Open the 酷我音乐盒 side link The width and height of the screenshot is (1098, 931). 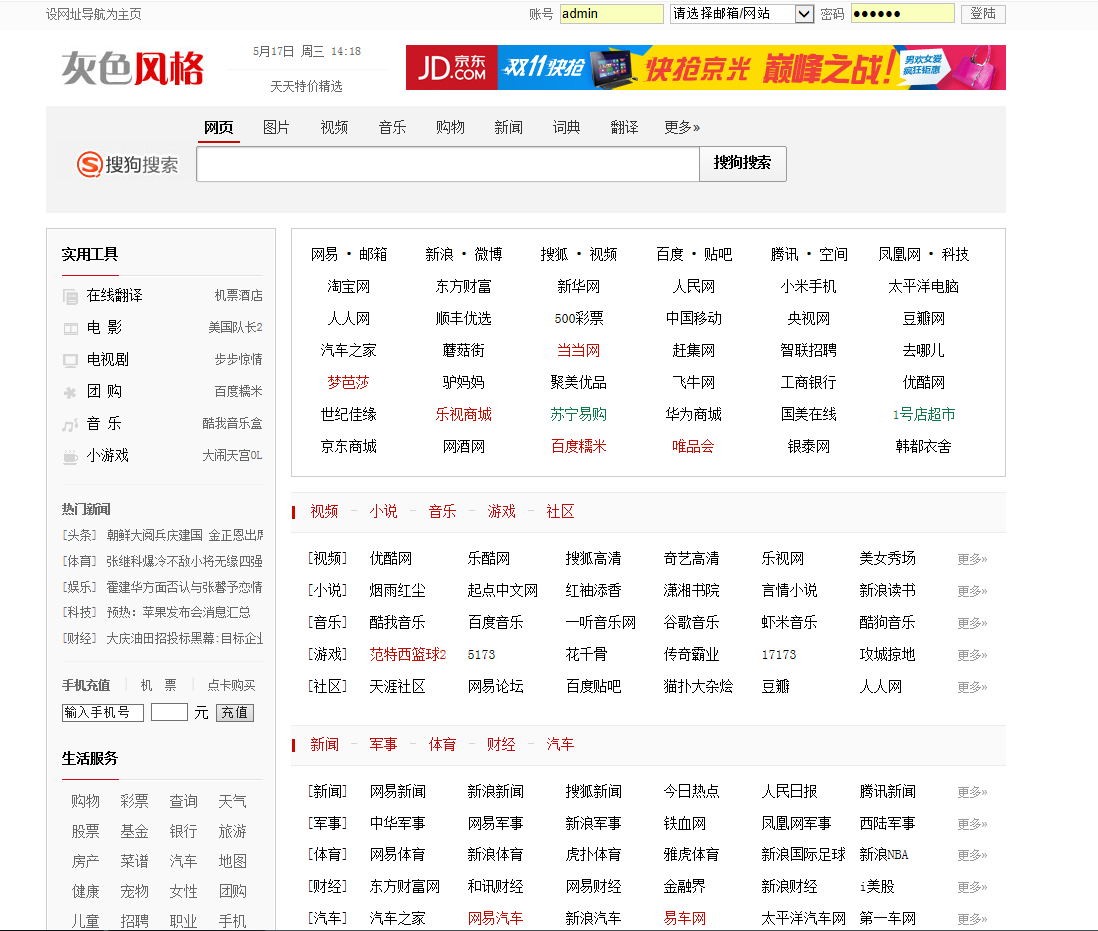232,424
